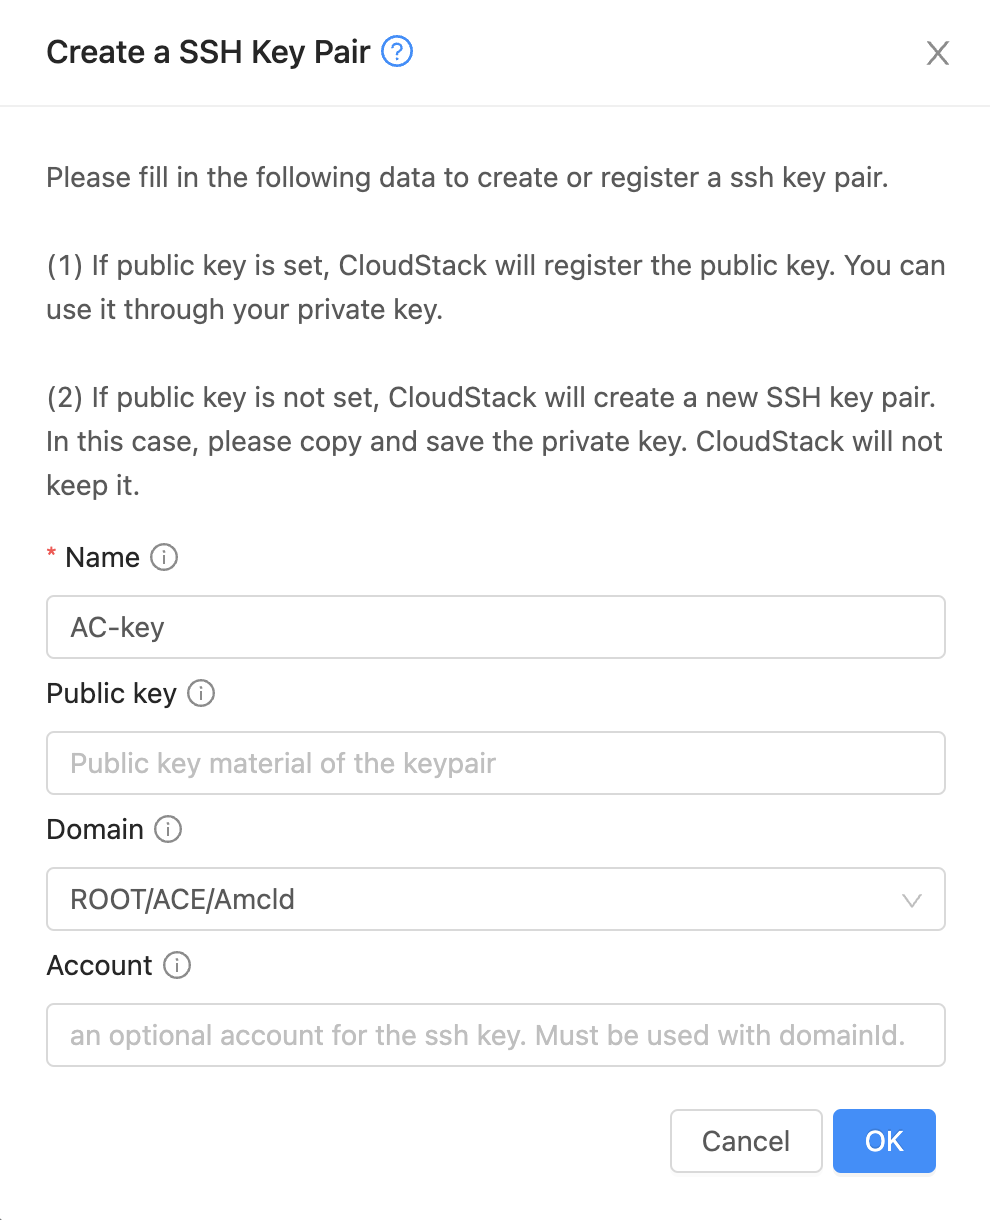Click the info icon next to Domain

168,829
